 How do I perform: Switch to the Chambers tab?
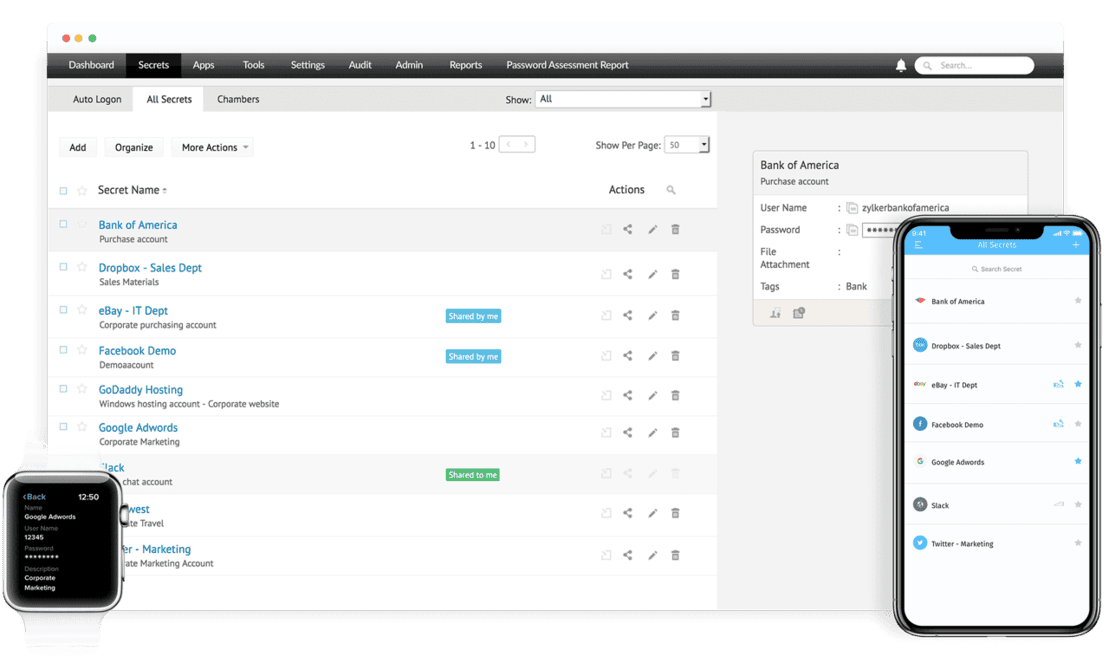[x=238, y=99]
